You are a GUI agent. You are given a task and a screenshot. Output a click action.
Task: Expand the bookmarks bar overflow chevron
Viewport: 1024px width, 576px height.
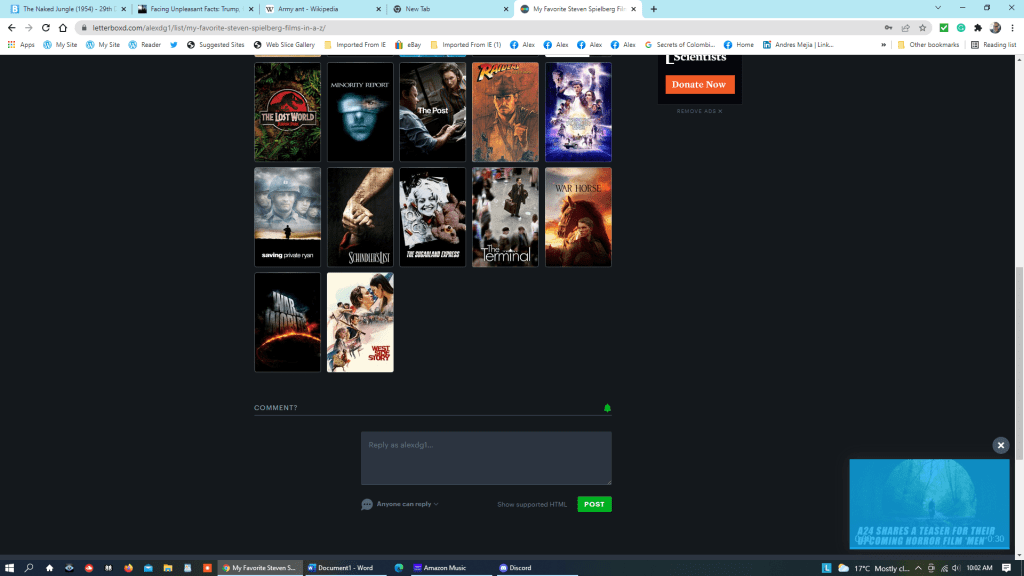[x=886, y=45]
